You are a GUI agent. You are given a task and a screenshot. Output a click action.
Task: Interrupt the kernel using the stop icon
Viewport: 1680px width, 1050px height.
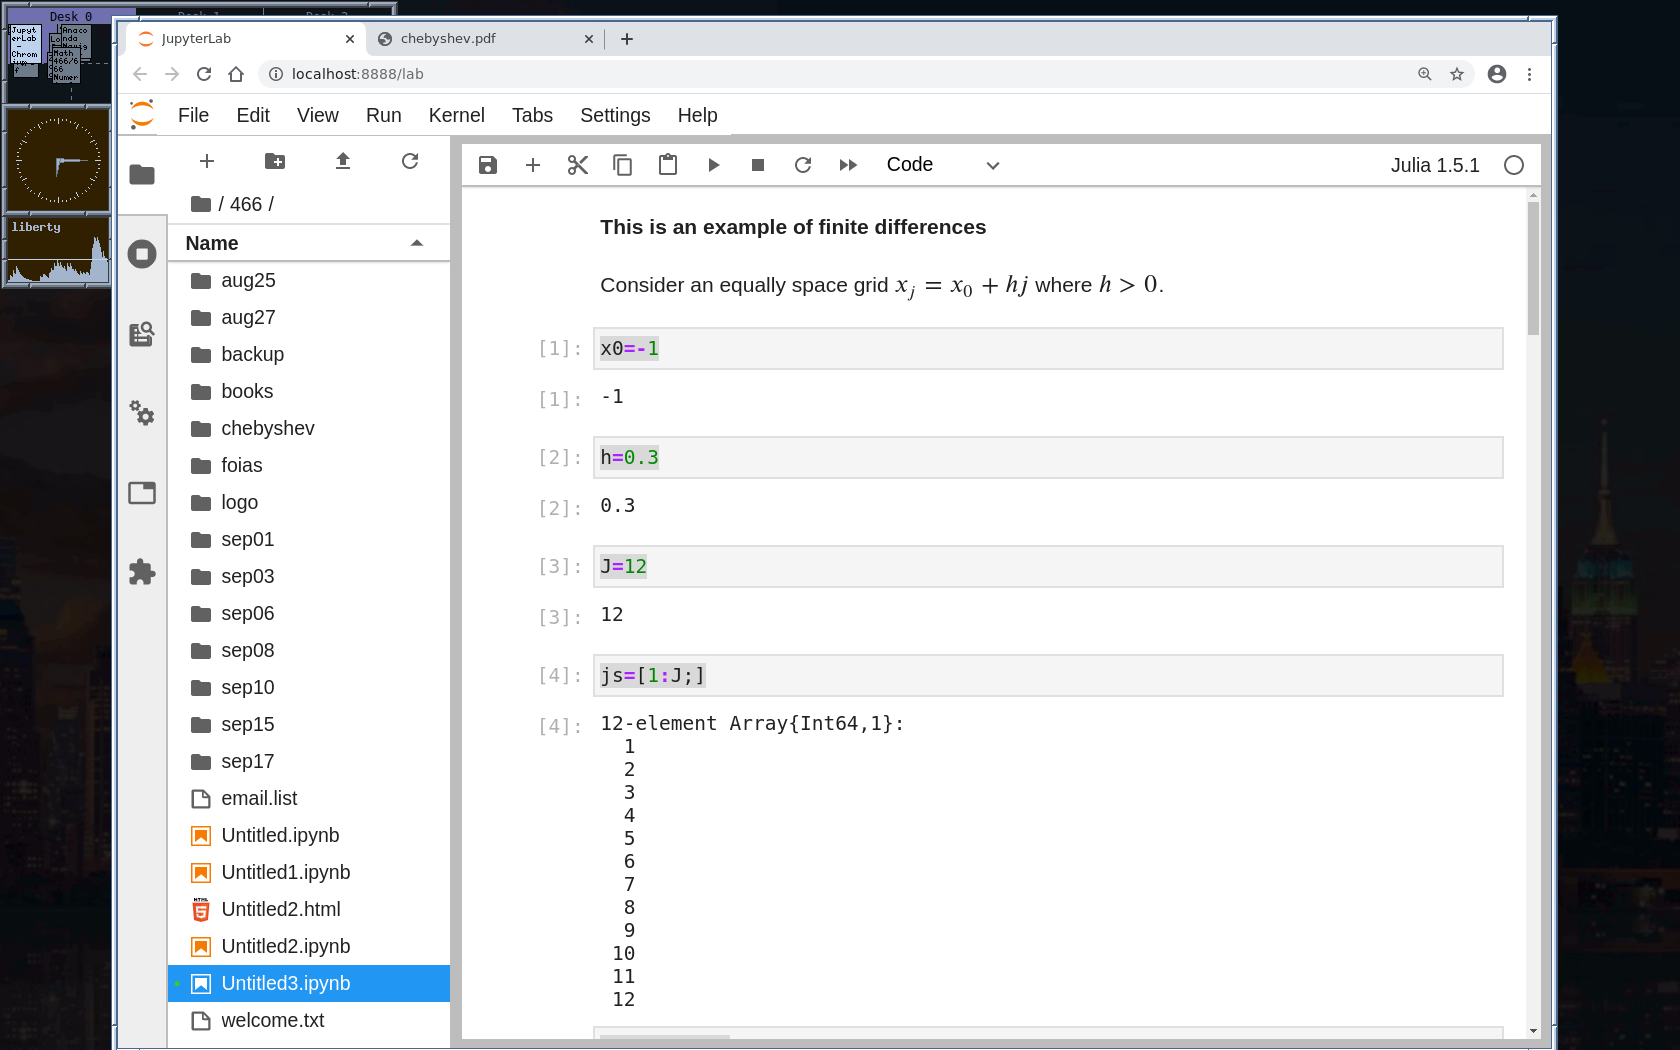click(758, 165)
